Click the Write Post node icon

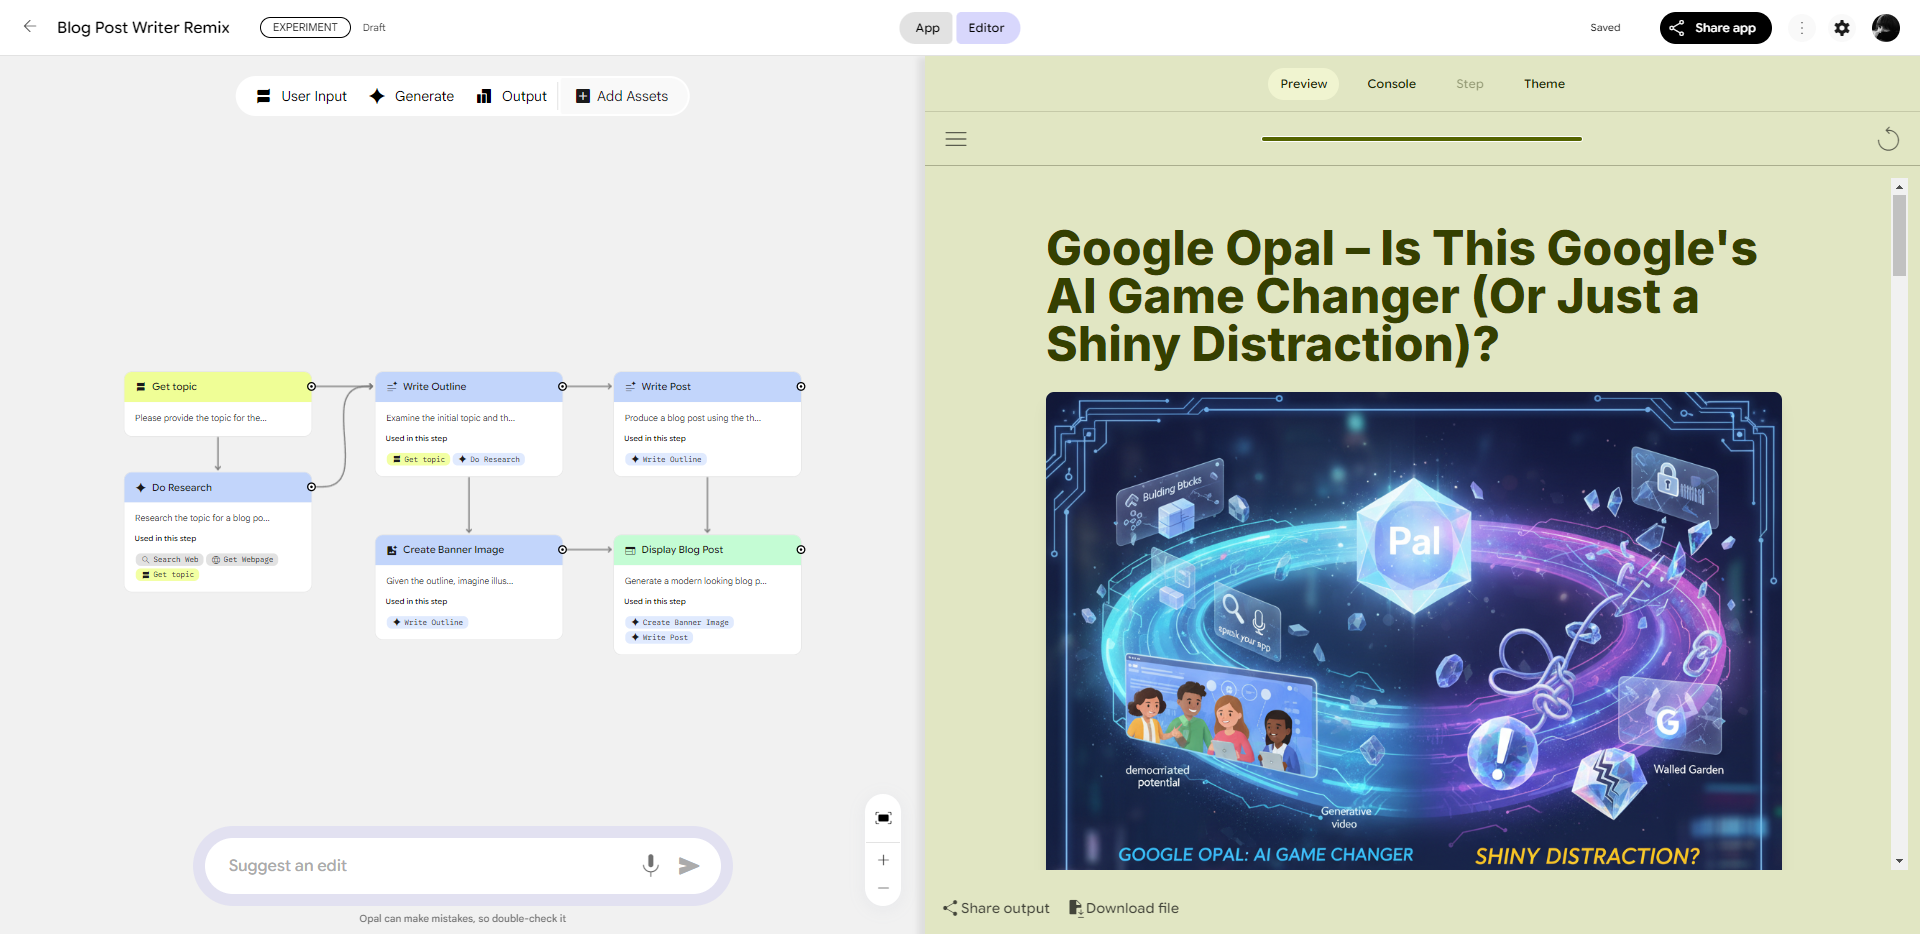[630, 386]
